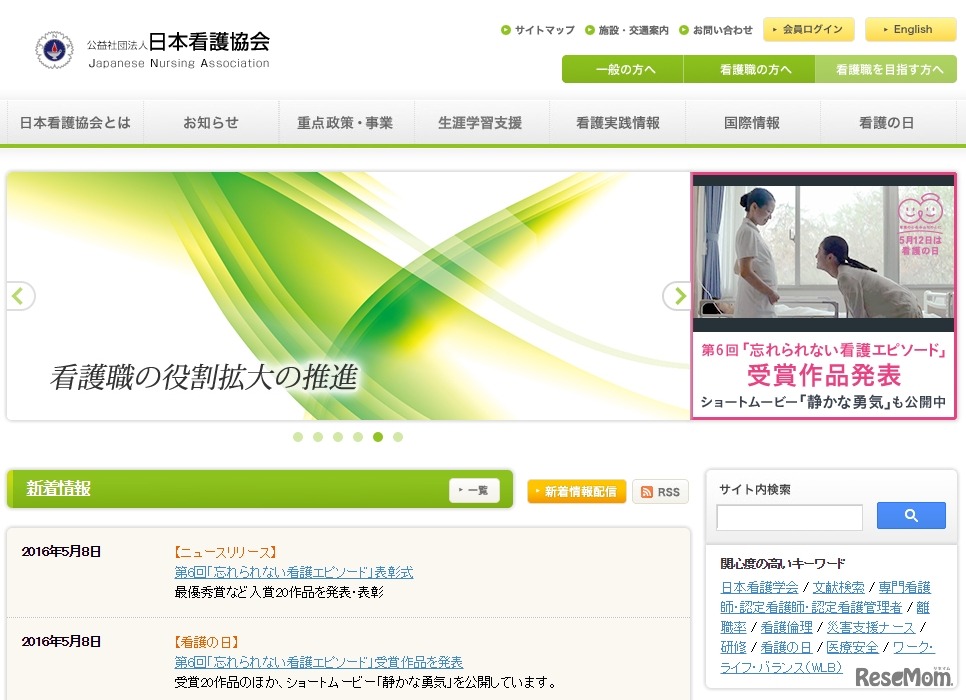Viewport: 966px width, 700px height.
Task: Go to previous carousel slide arrow
Action: [x=20, y=296]
